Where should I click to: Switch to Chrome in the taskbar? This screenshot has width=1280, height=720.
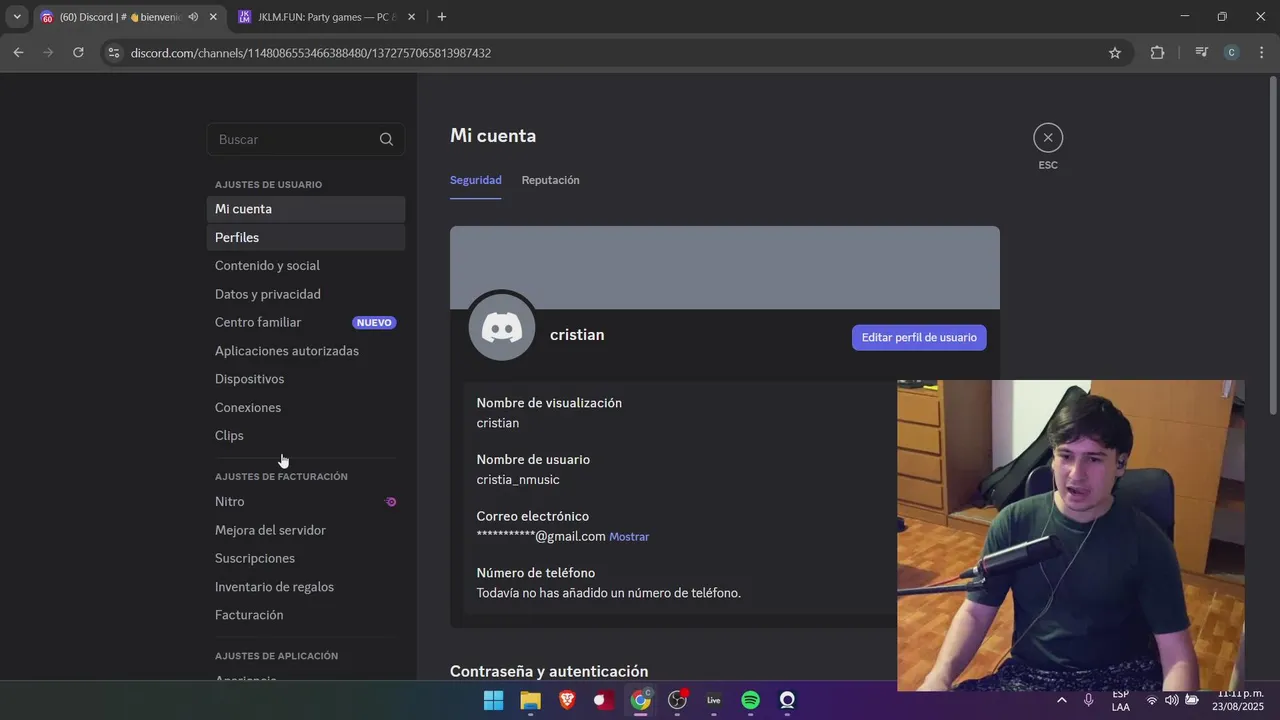pos(641,701)
